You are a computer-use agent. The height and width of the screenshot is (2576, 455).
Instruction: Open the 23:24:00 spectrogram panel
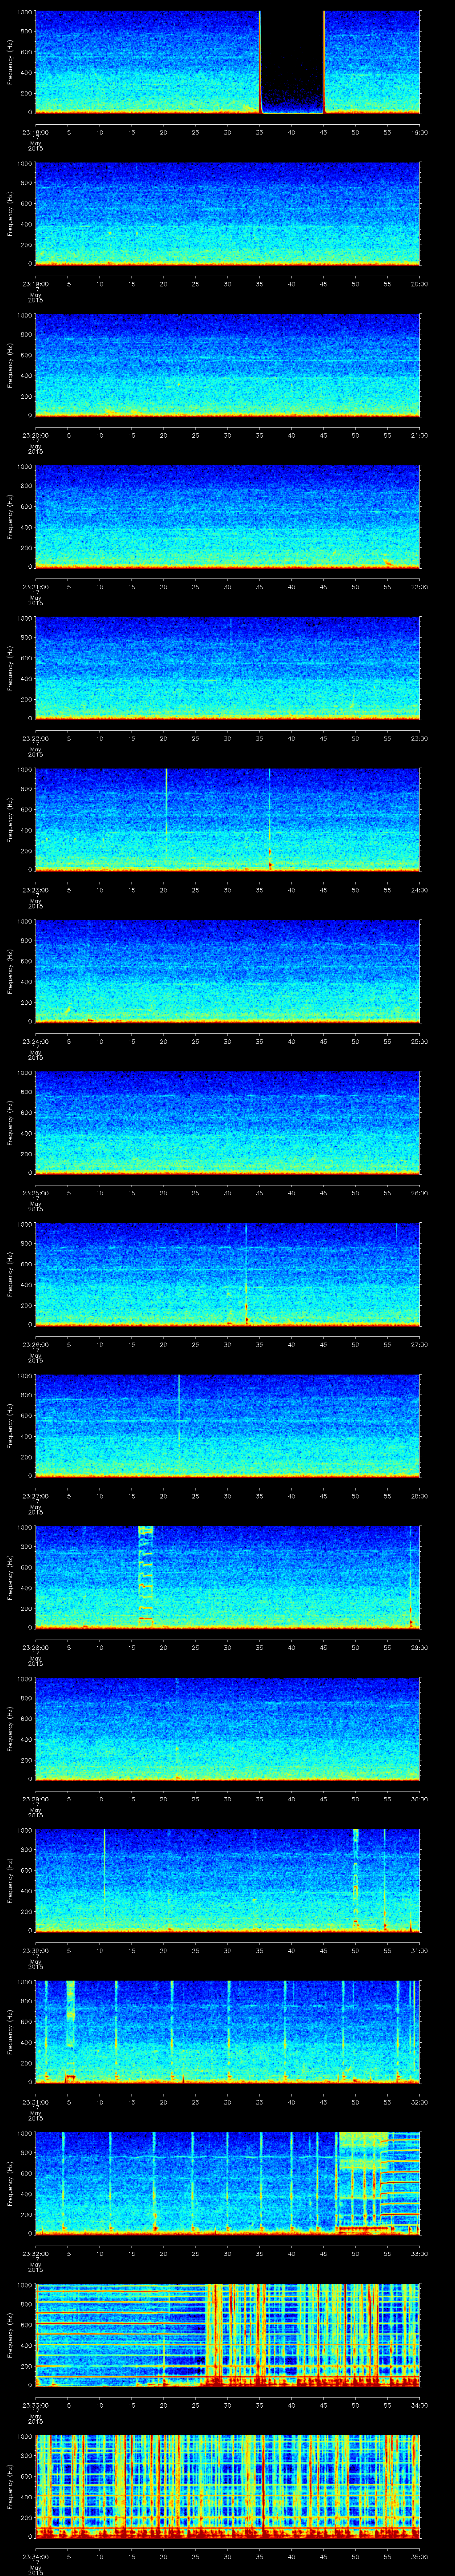pyautogui.click(x=227, y=971)
